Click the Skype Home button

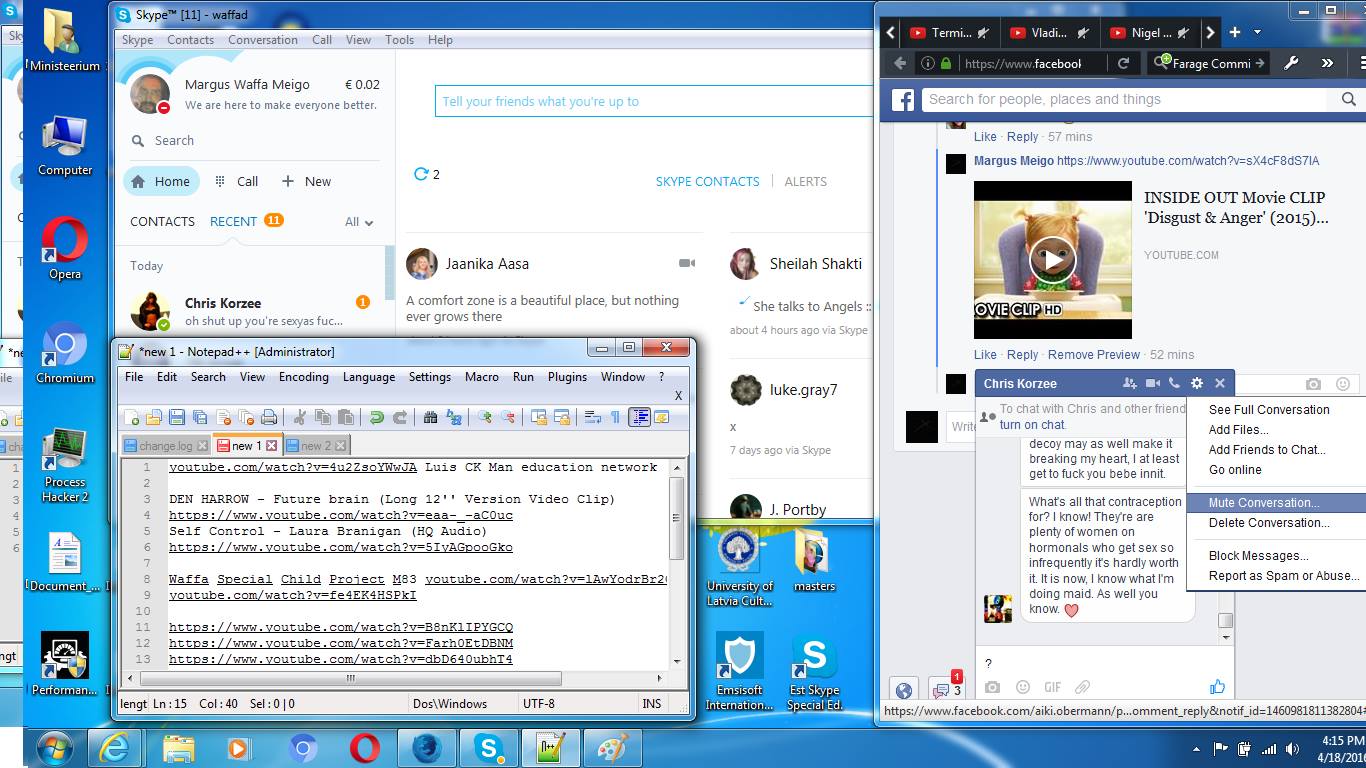tap(161, 181)
